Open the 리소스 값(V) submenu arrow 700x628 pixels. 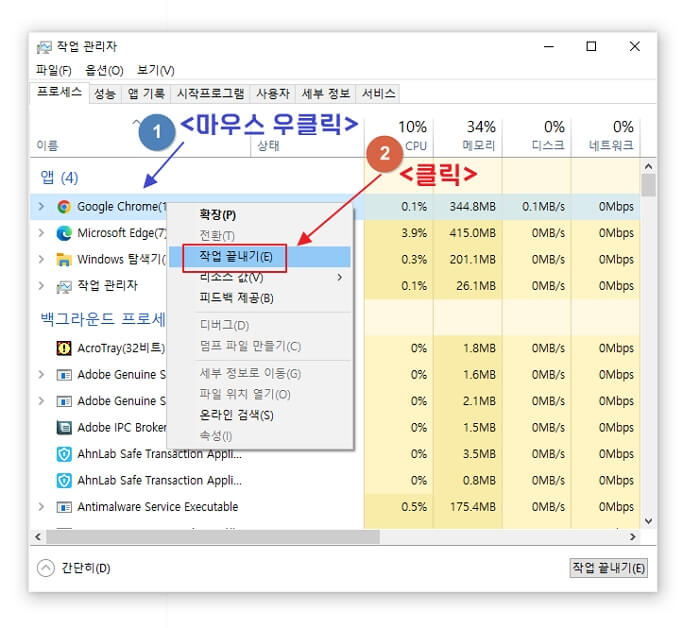pyautogui.click(x=340, y=277)
